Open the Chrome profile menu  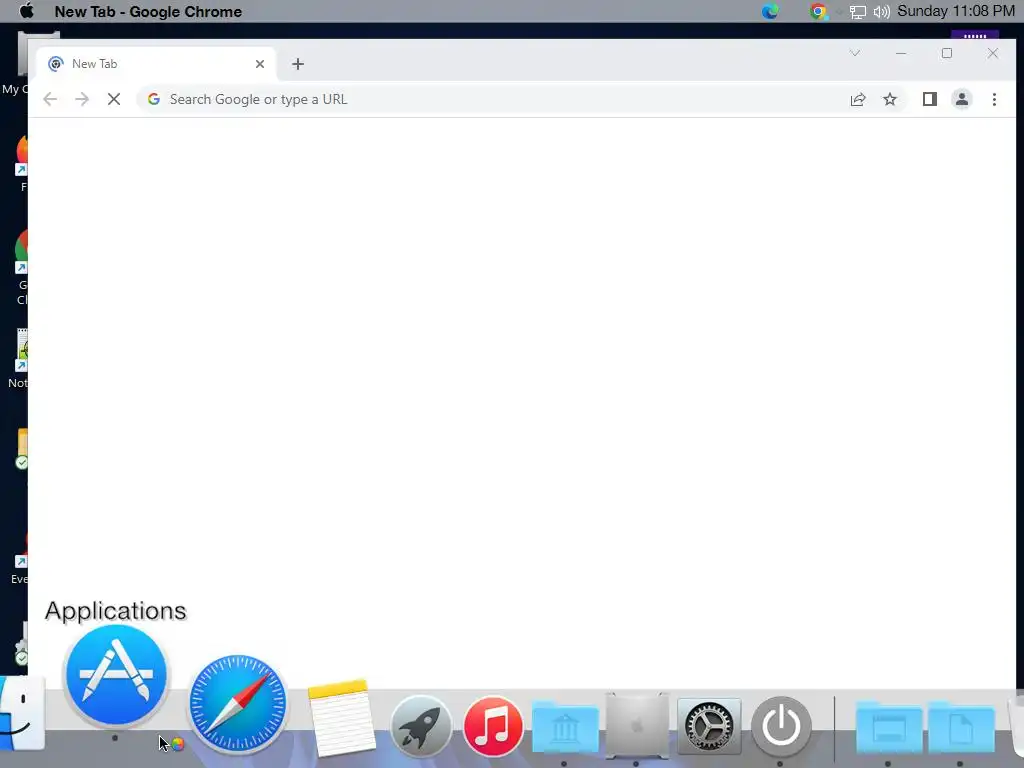pos(962,99)
